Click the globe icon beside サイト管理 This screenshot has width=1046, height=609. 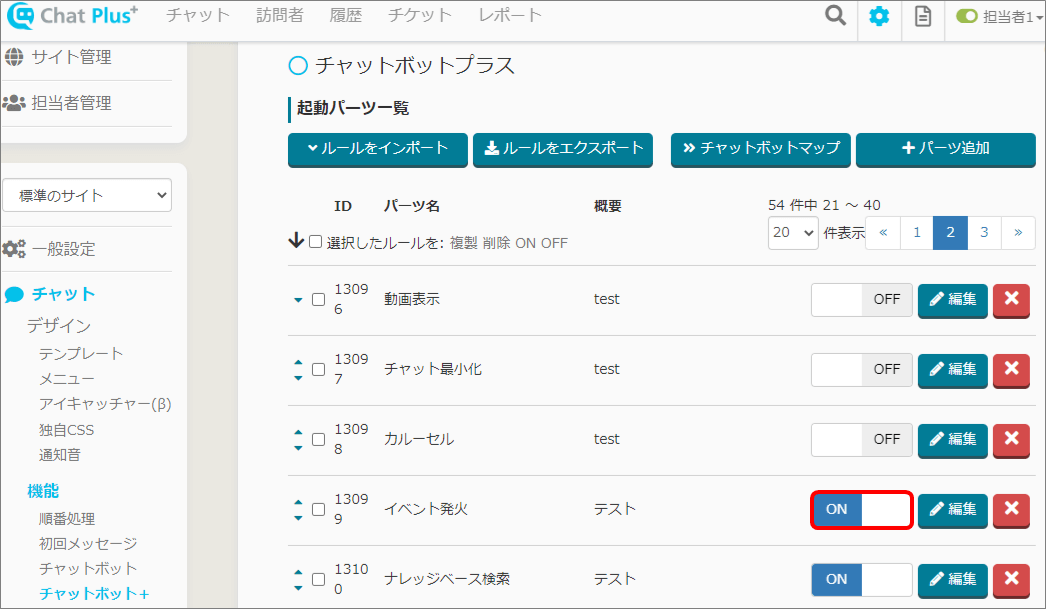tap(14, 57)
